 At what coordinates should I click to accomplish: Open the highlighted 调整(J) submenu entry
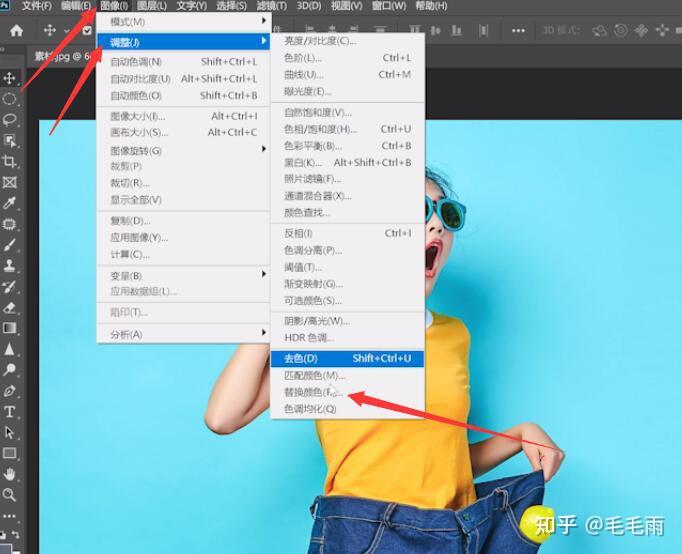[x=184, y=42]
